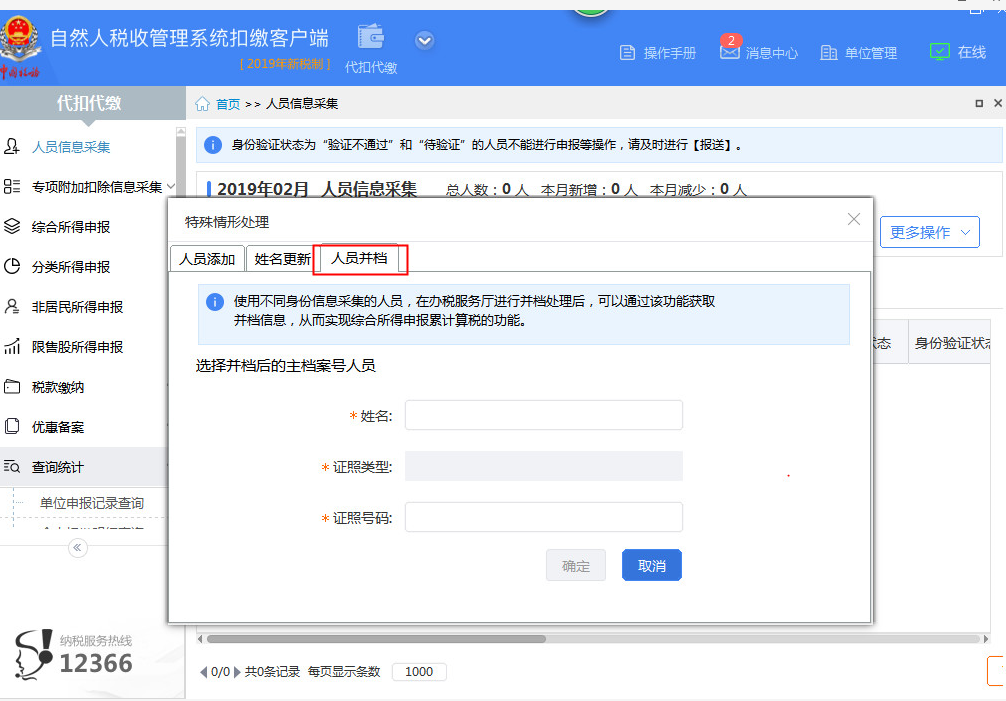
Task: Expand 专项附加扣除信息采集 sidebar item
Action: click(x=96, y=187)
